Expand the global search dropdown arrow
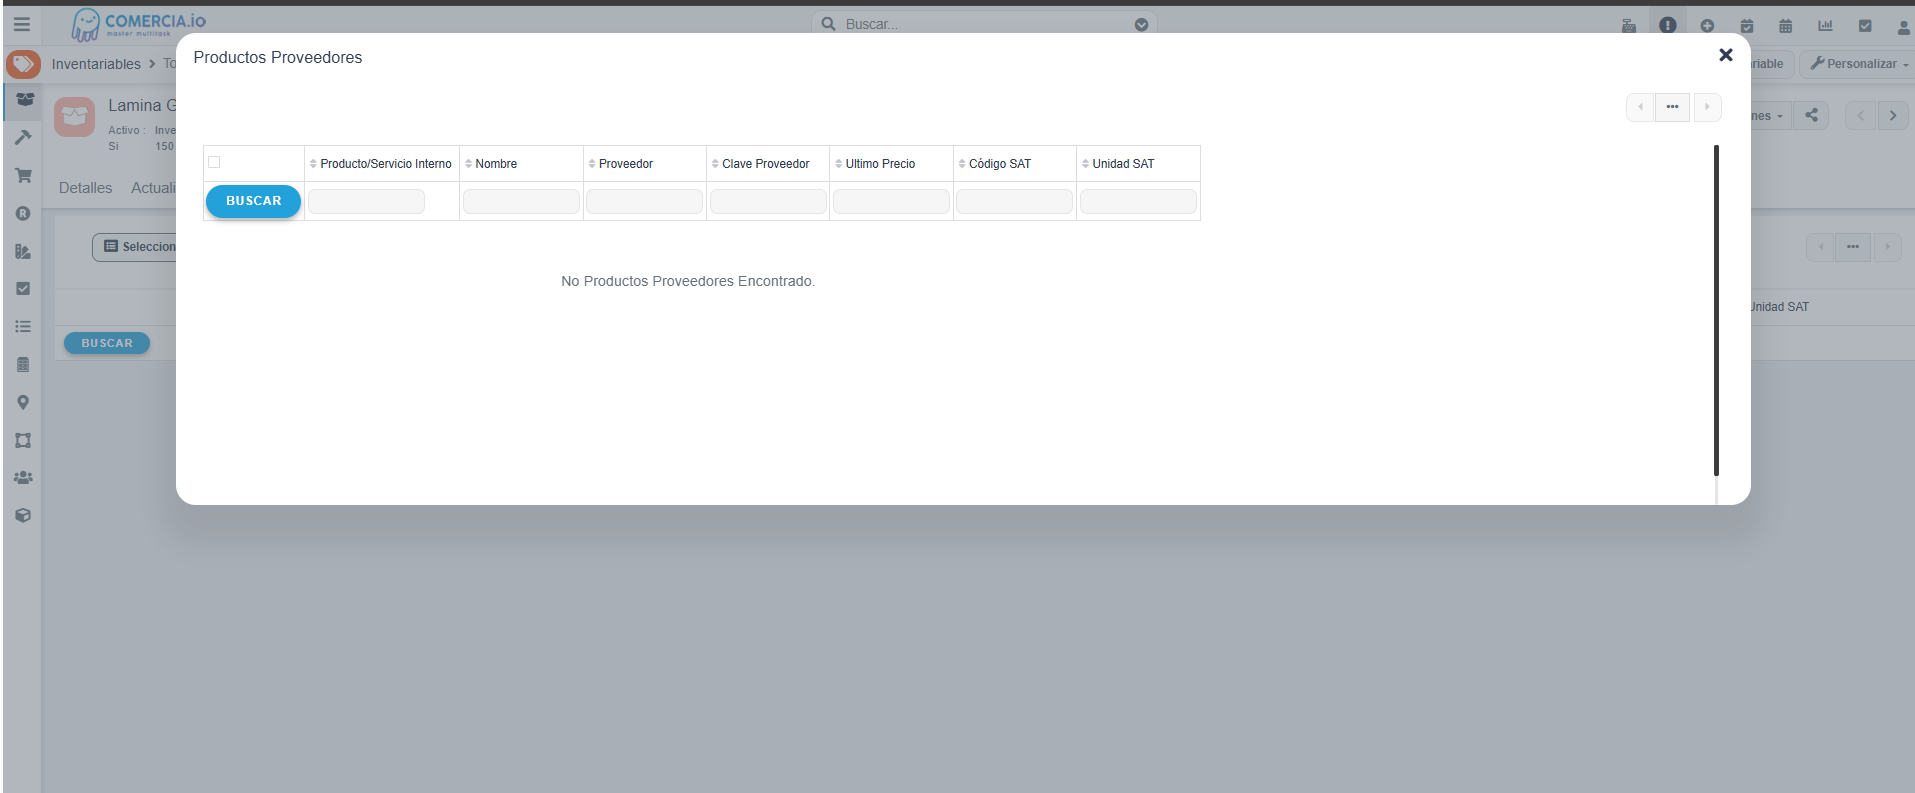 pos(1141,24)
